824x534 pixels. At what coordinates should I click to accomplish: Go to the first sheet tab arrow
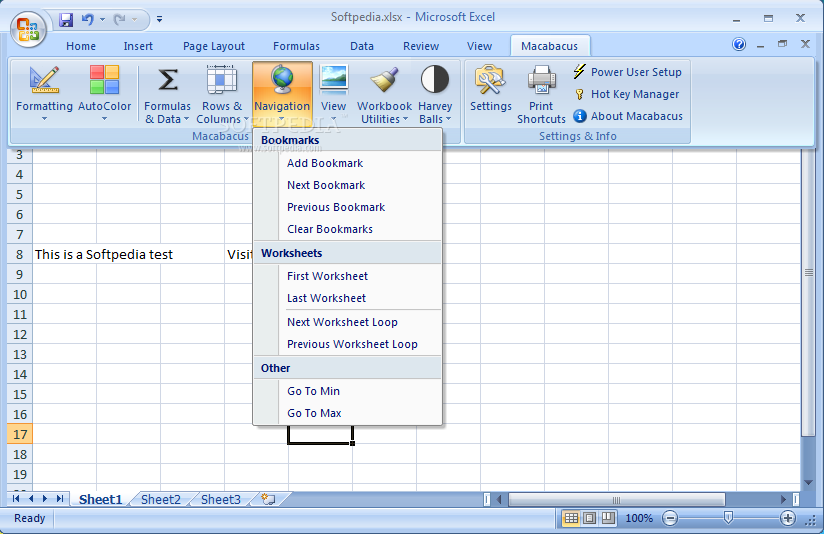pyautogui.click(x=16, y=499)
